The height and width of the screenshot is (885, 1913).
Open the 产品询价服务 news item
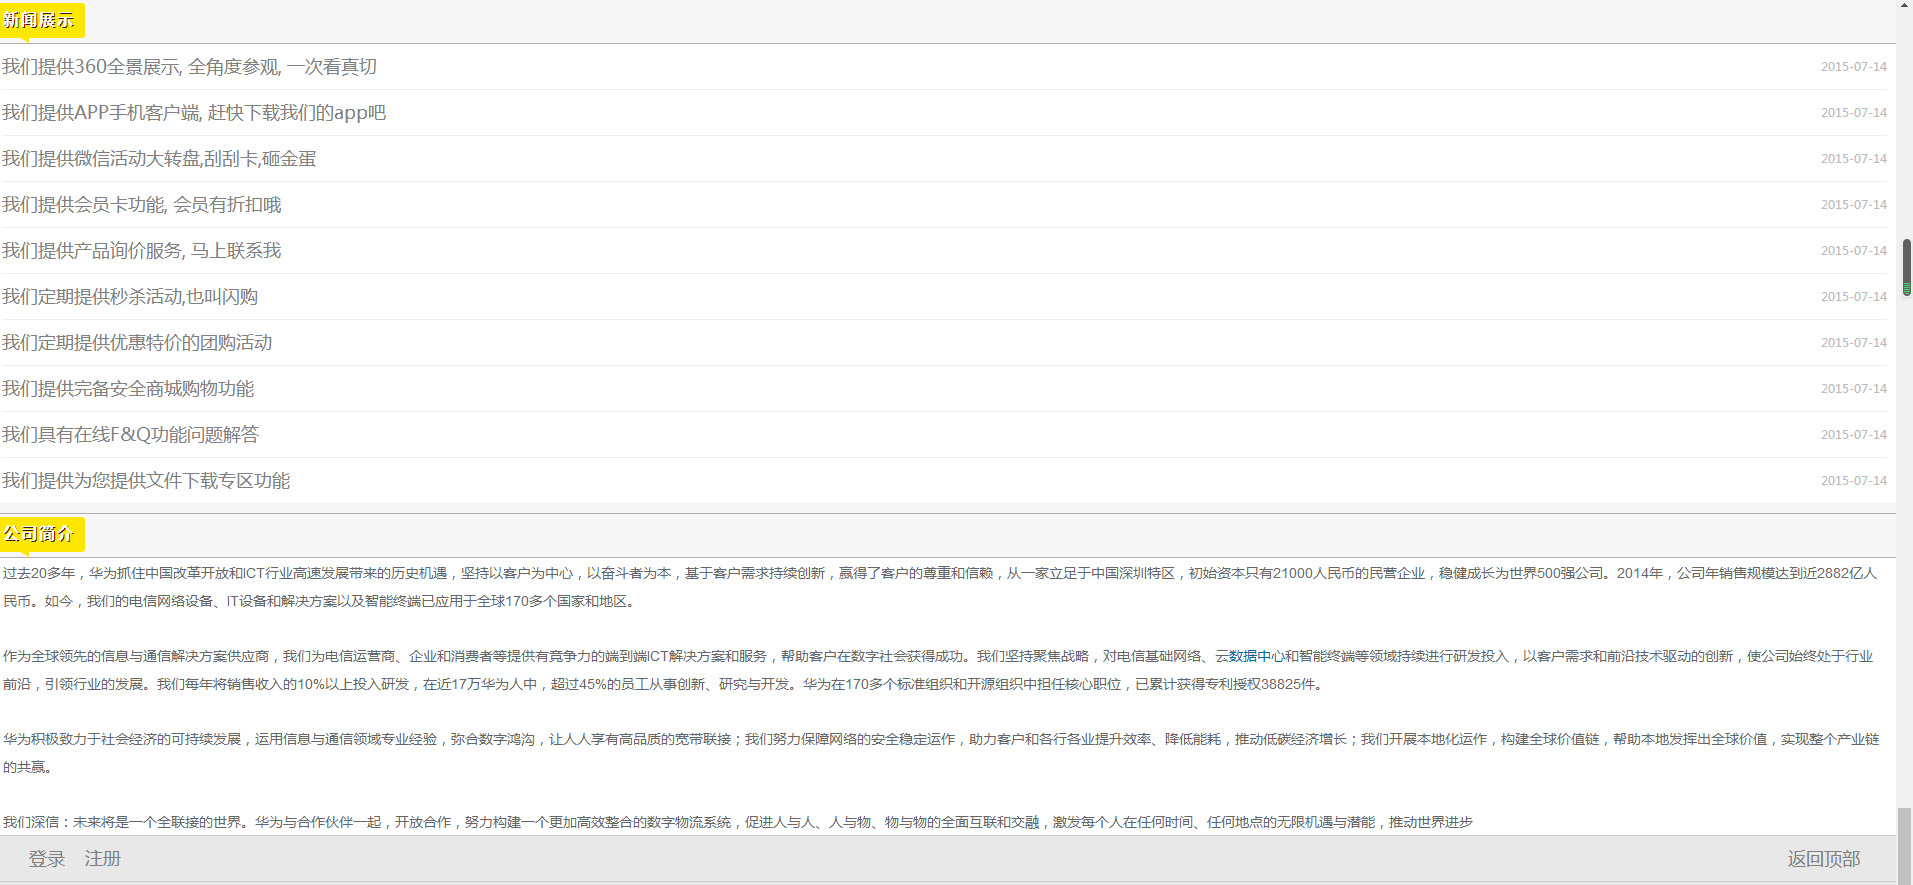(x=142, y=251)
